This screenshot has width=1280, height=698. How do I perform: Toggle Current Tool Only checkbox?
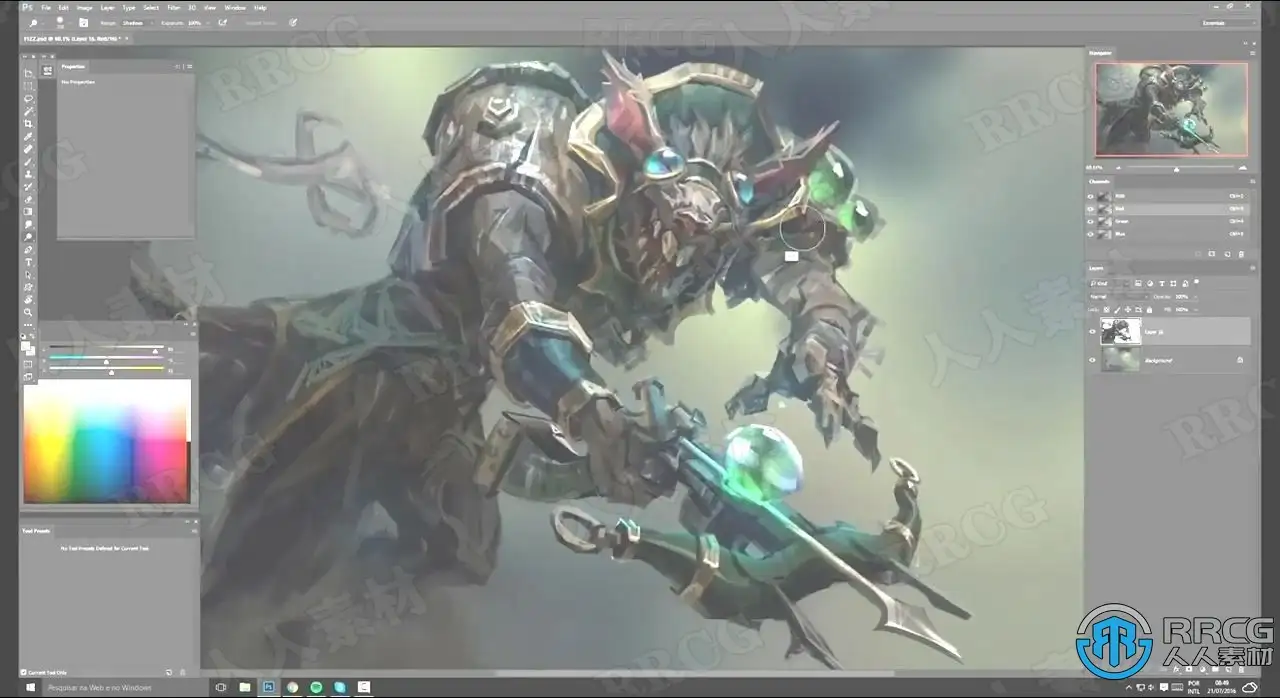(x=24, y=672)
